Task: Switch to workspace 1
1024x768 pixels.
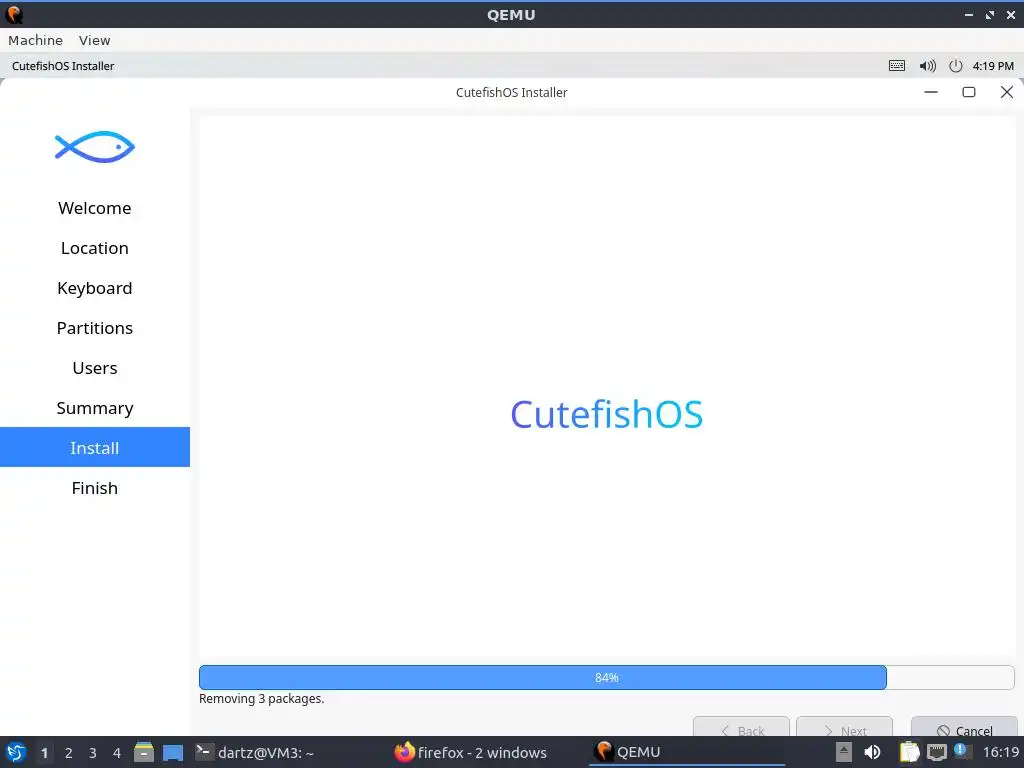Action: pyautogui.click(x=44, y=753)
